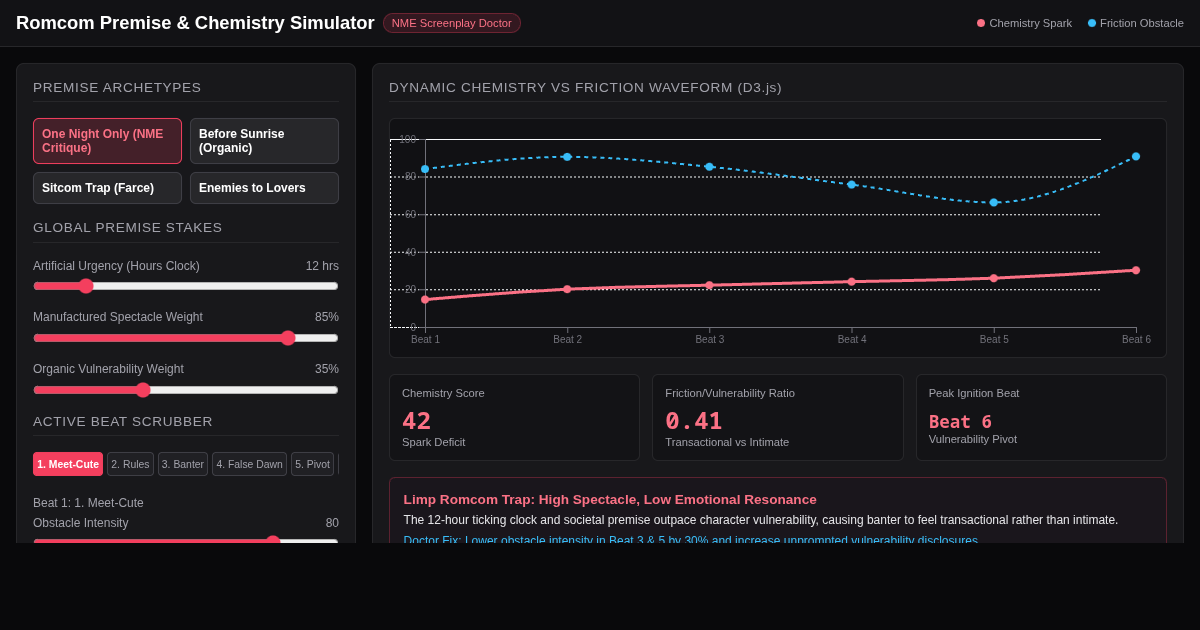
Task: Click the Friction data point at Beat 5
Action: tap(994, 203)
